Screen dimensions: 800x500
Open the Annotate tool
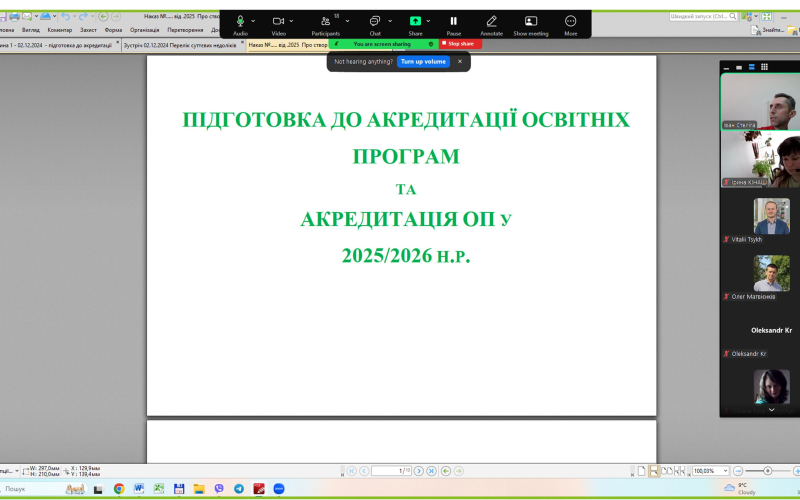(491, 24)
